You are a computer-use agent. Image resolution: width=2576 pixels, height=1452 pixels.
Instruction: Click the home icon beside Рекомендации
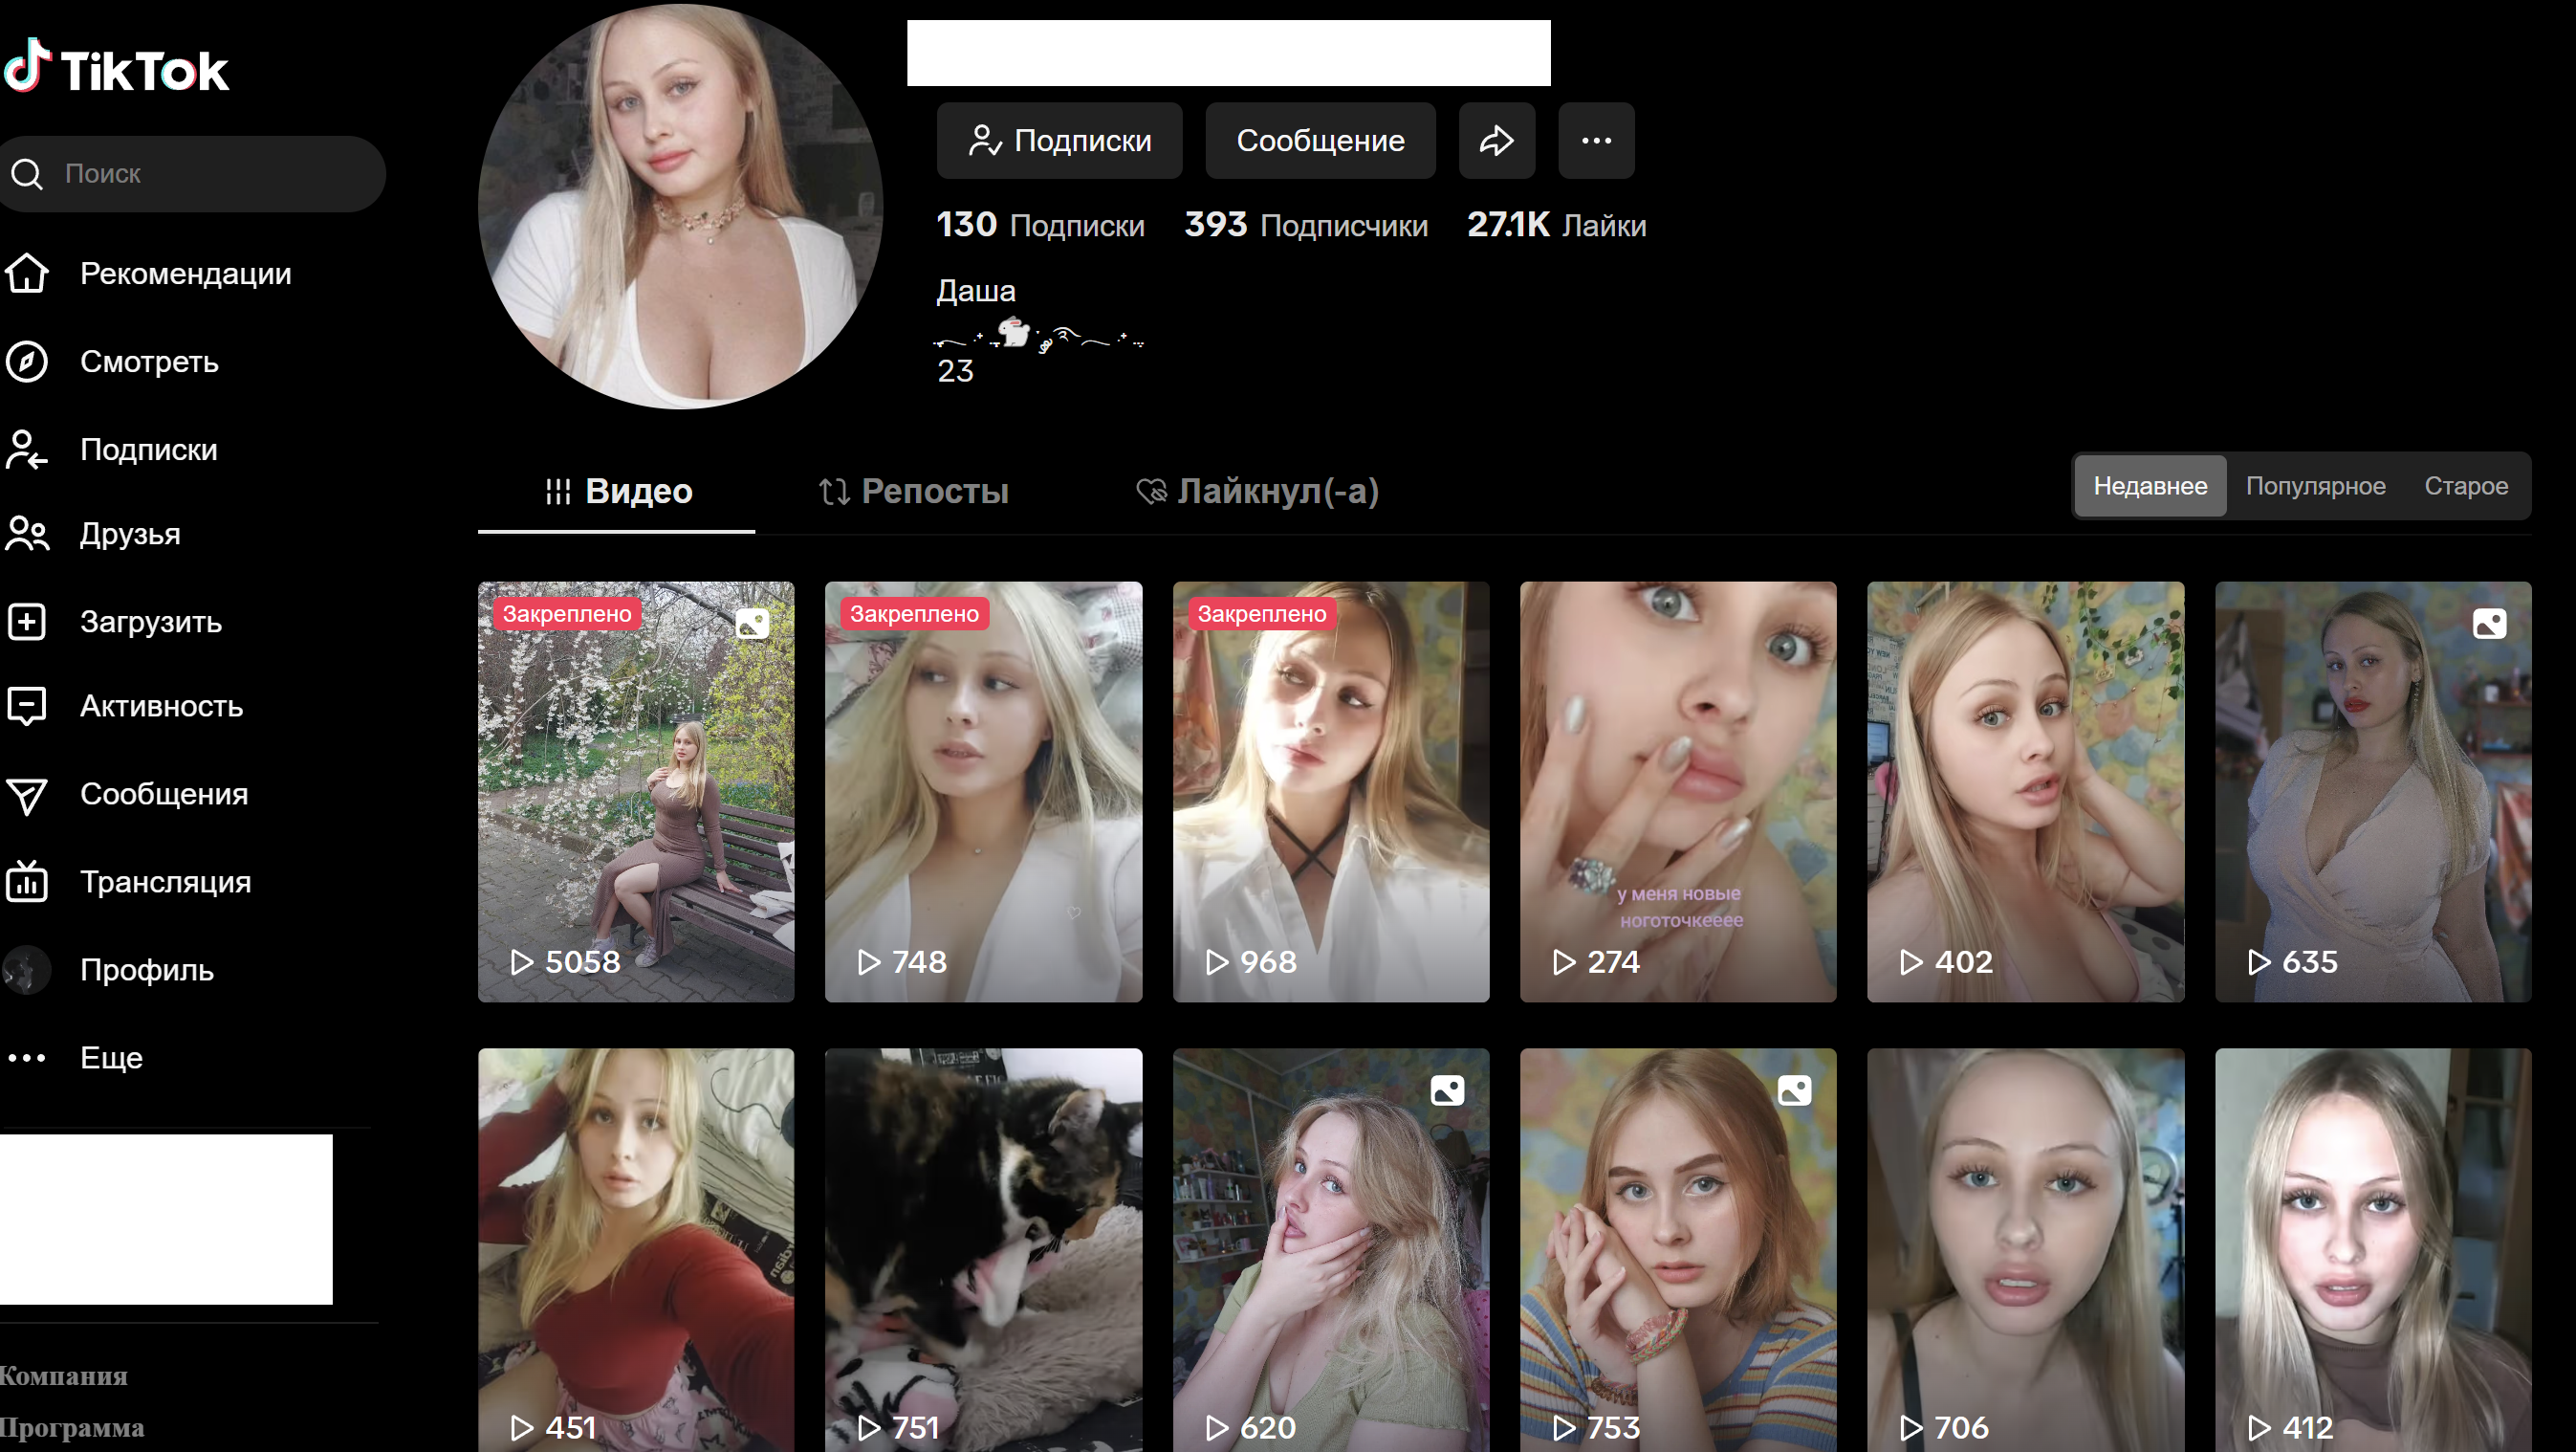(x=27, y=273)
